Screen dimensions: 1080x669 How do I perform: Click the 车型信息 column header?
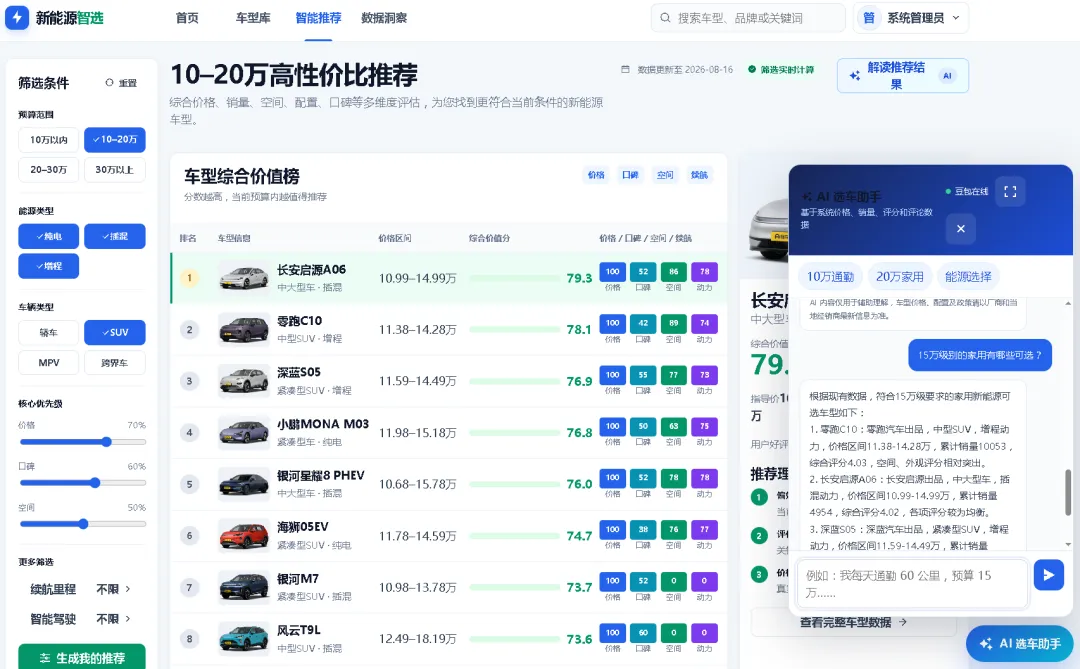[x=234, y=238]
